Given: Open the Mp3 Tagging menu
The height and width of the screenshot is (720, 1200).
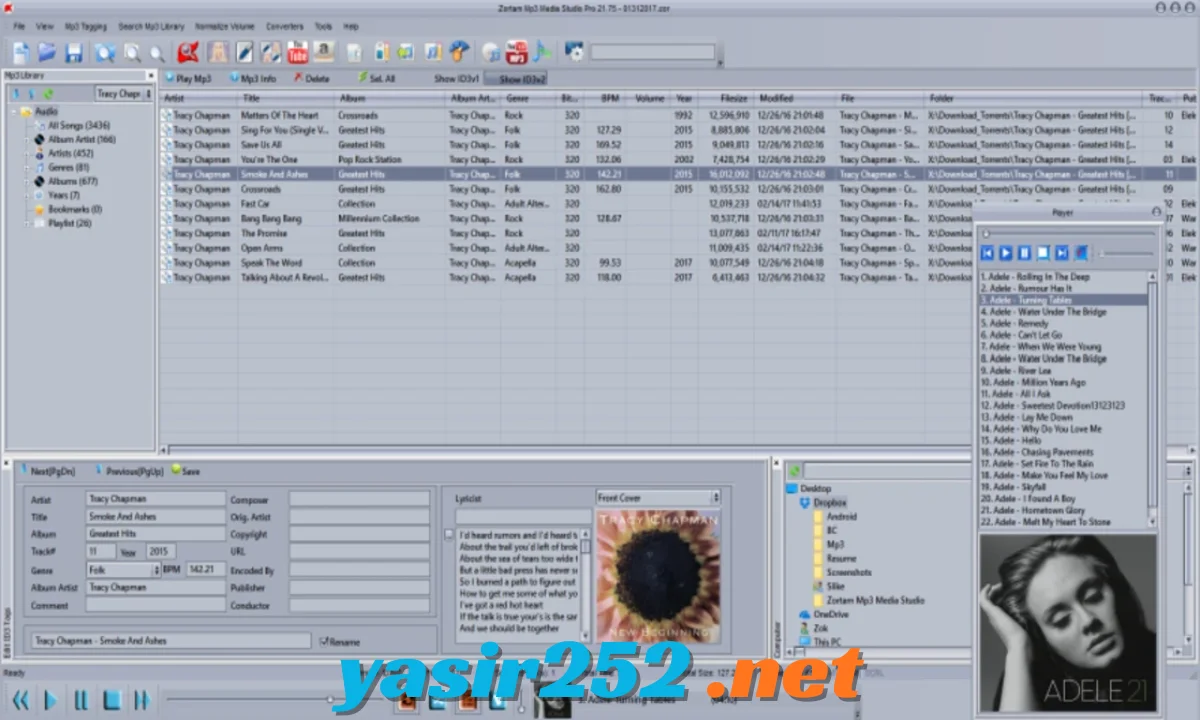Looking at the screenshot, I should pos(86,26).
